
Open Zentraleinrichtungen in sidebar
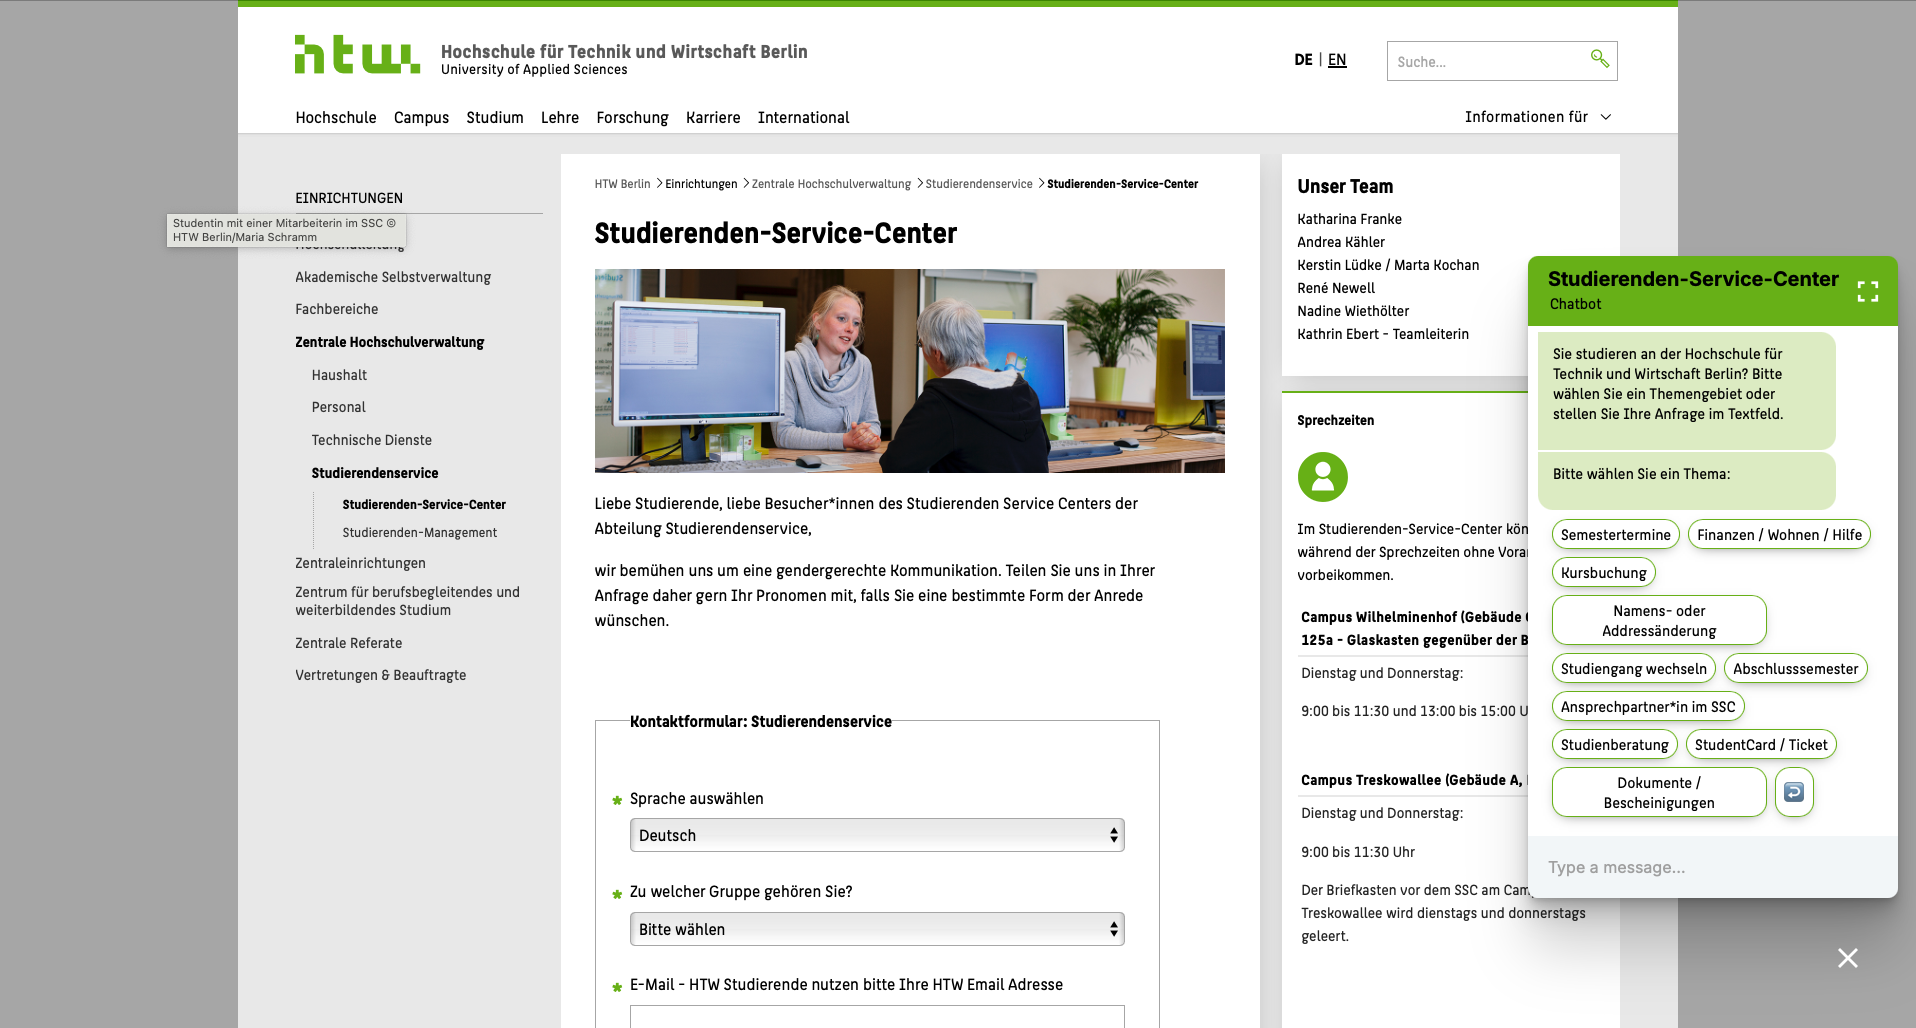tap(360, 563)
